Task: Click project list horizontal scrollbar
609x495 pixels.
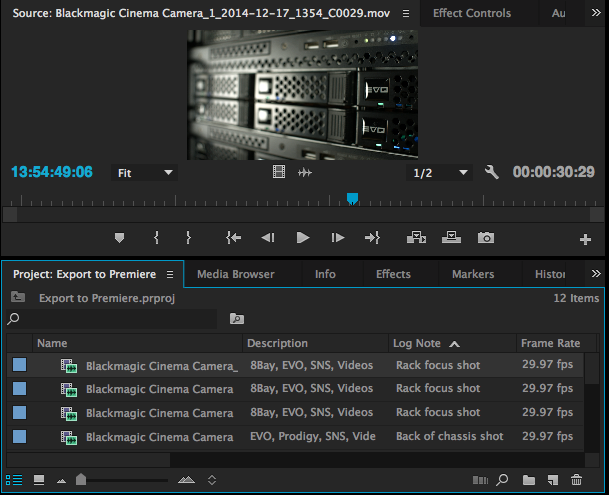Action: [89, 460]
